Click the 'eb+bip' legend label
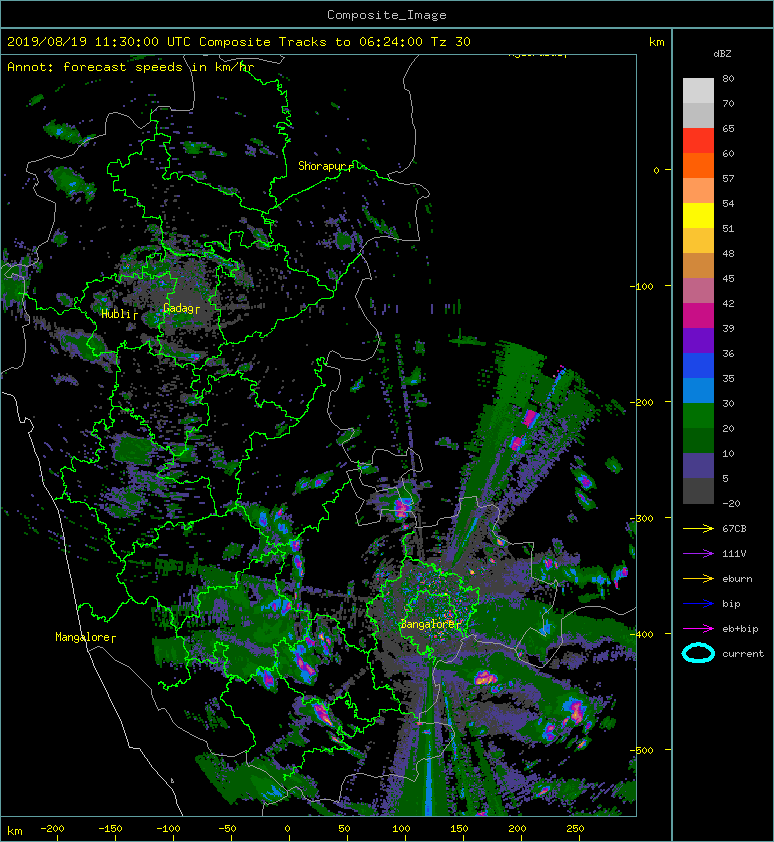The width and height of the screenshot is (774, 842). tap(740, 629)
